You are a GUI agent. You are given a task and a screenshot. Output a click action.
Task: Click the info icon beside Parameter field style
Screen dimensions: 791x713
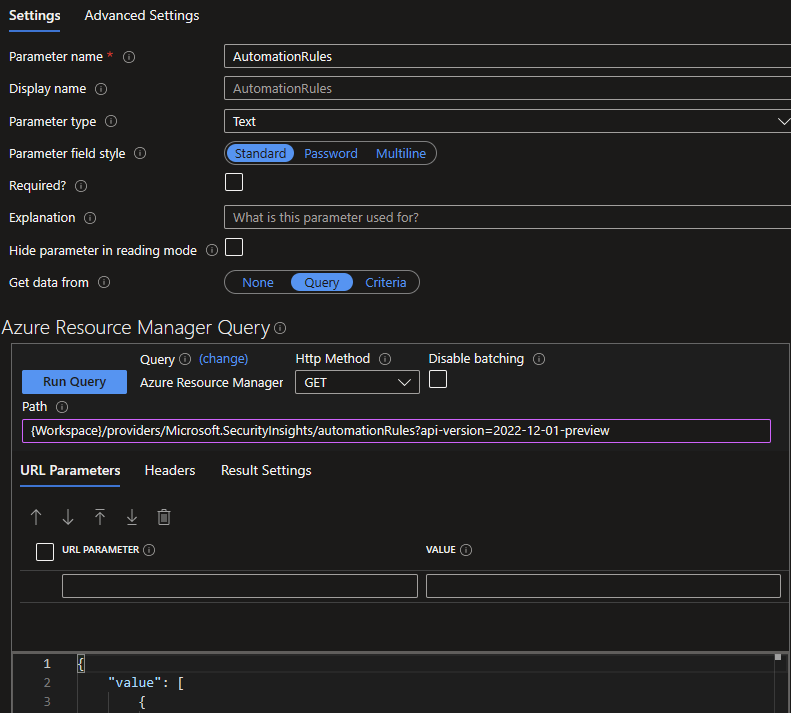[x=140, y=153]
